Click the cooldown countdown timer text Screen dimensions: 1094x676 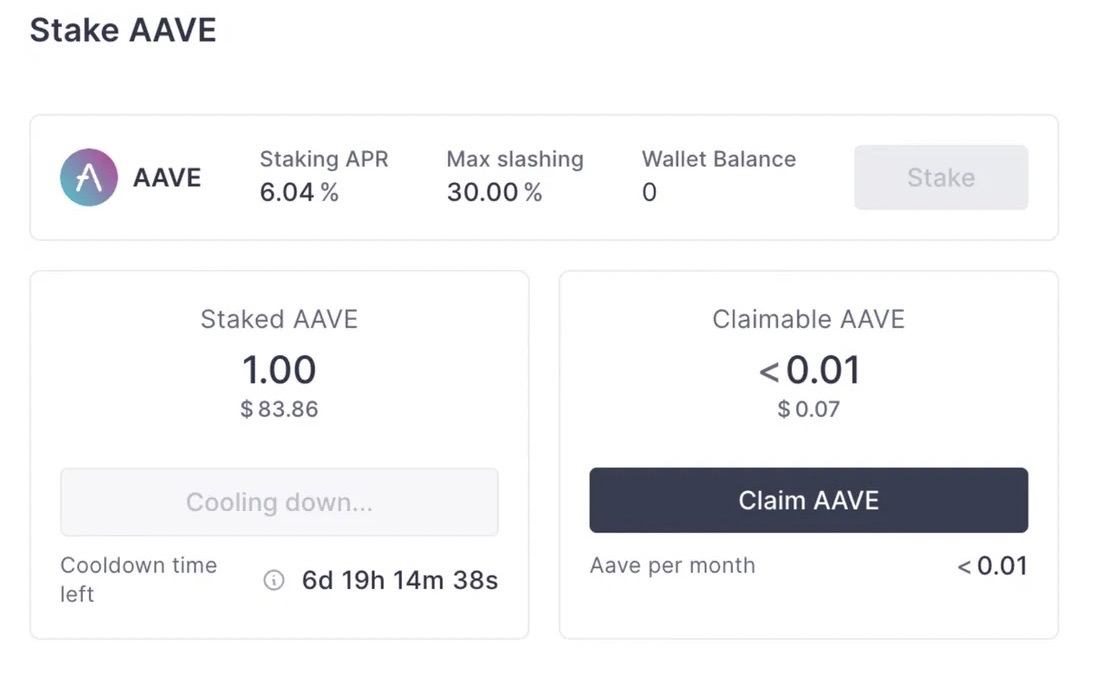400,580
